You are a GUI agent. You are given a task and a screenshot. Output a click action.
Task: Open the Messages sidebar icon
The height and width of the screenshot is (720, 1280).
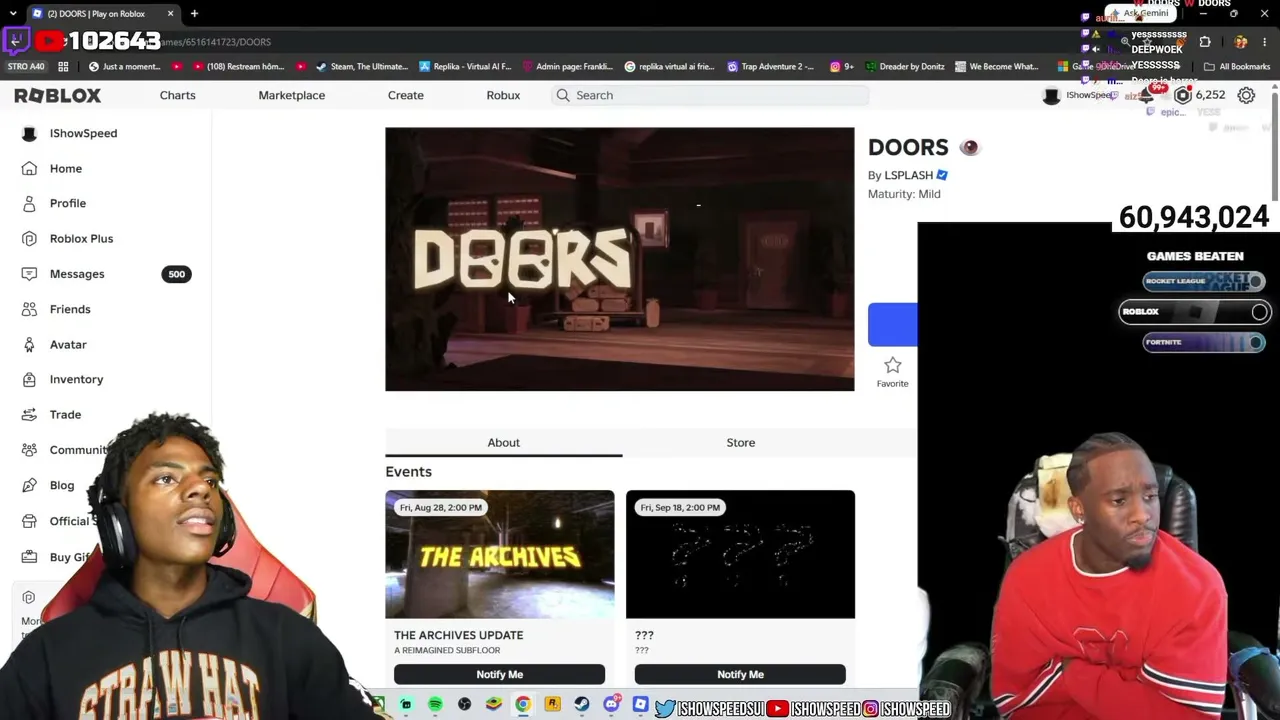tap(29, 274)
